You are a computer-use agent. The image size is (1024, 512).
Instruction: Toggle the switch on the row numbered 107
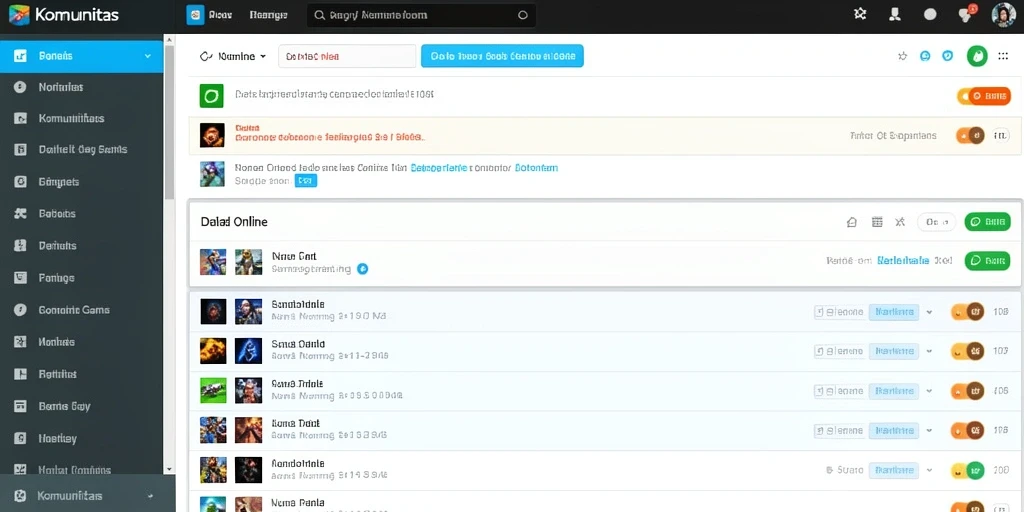click(x=968, y=351)
